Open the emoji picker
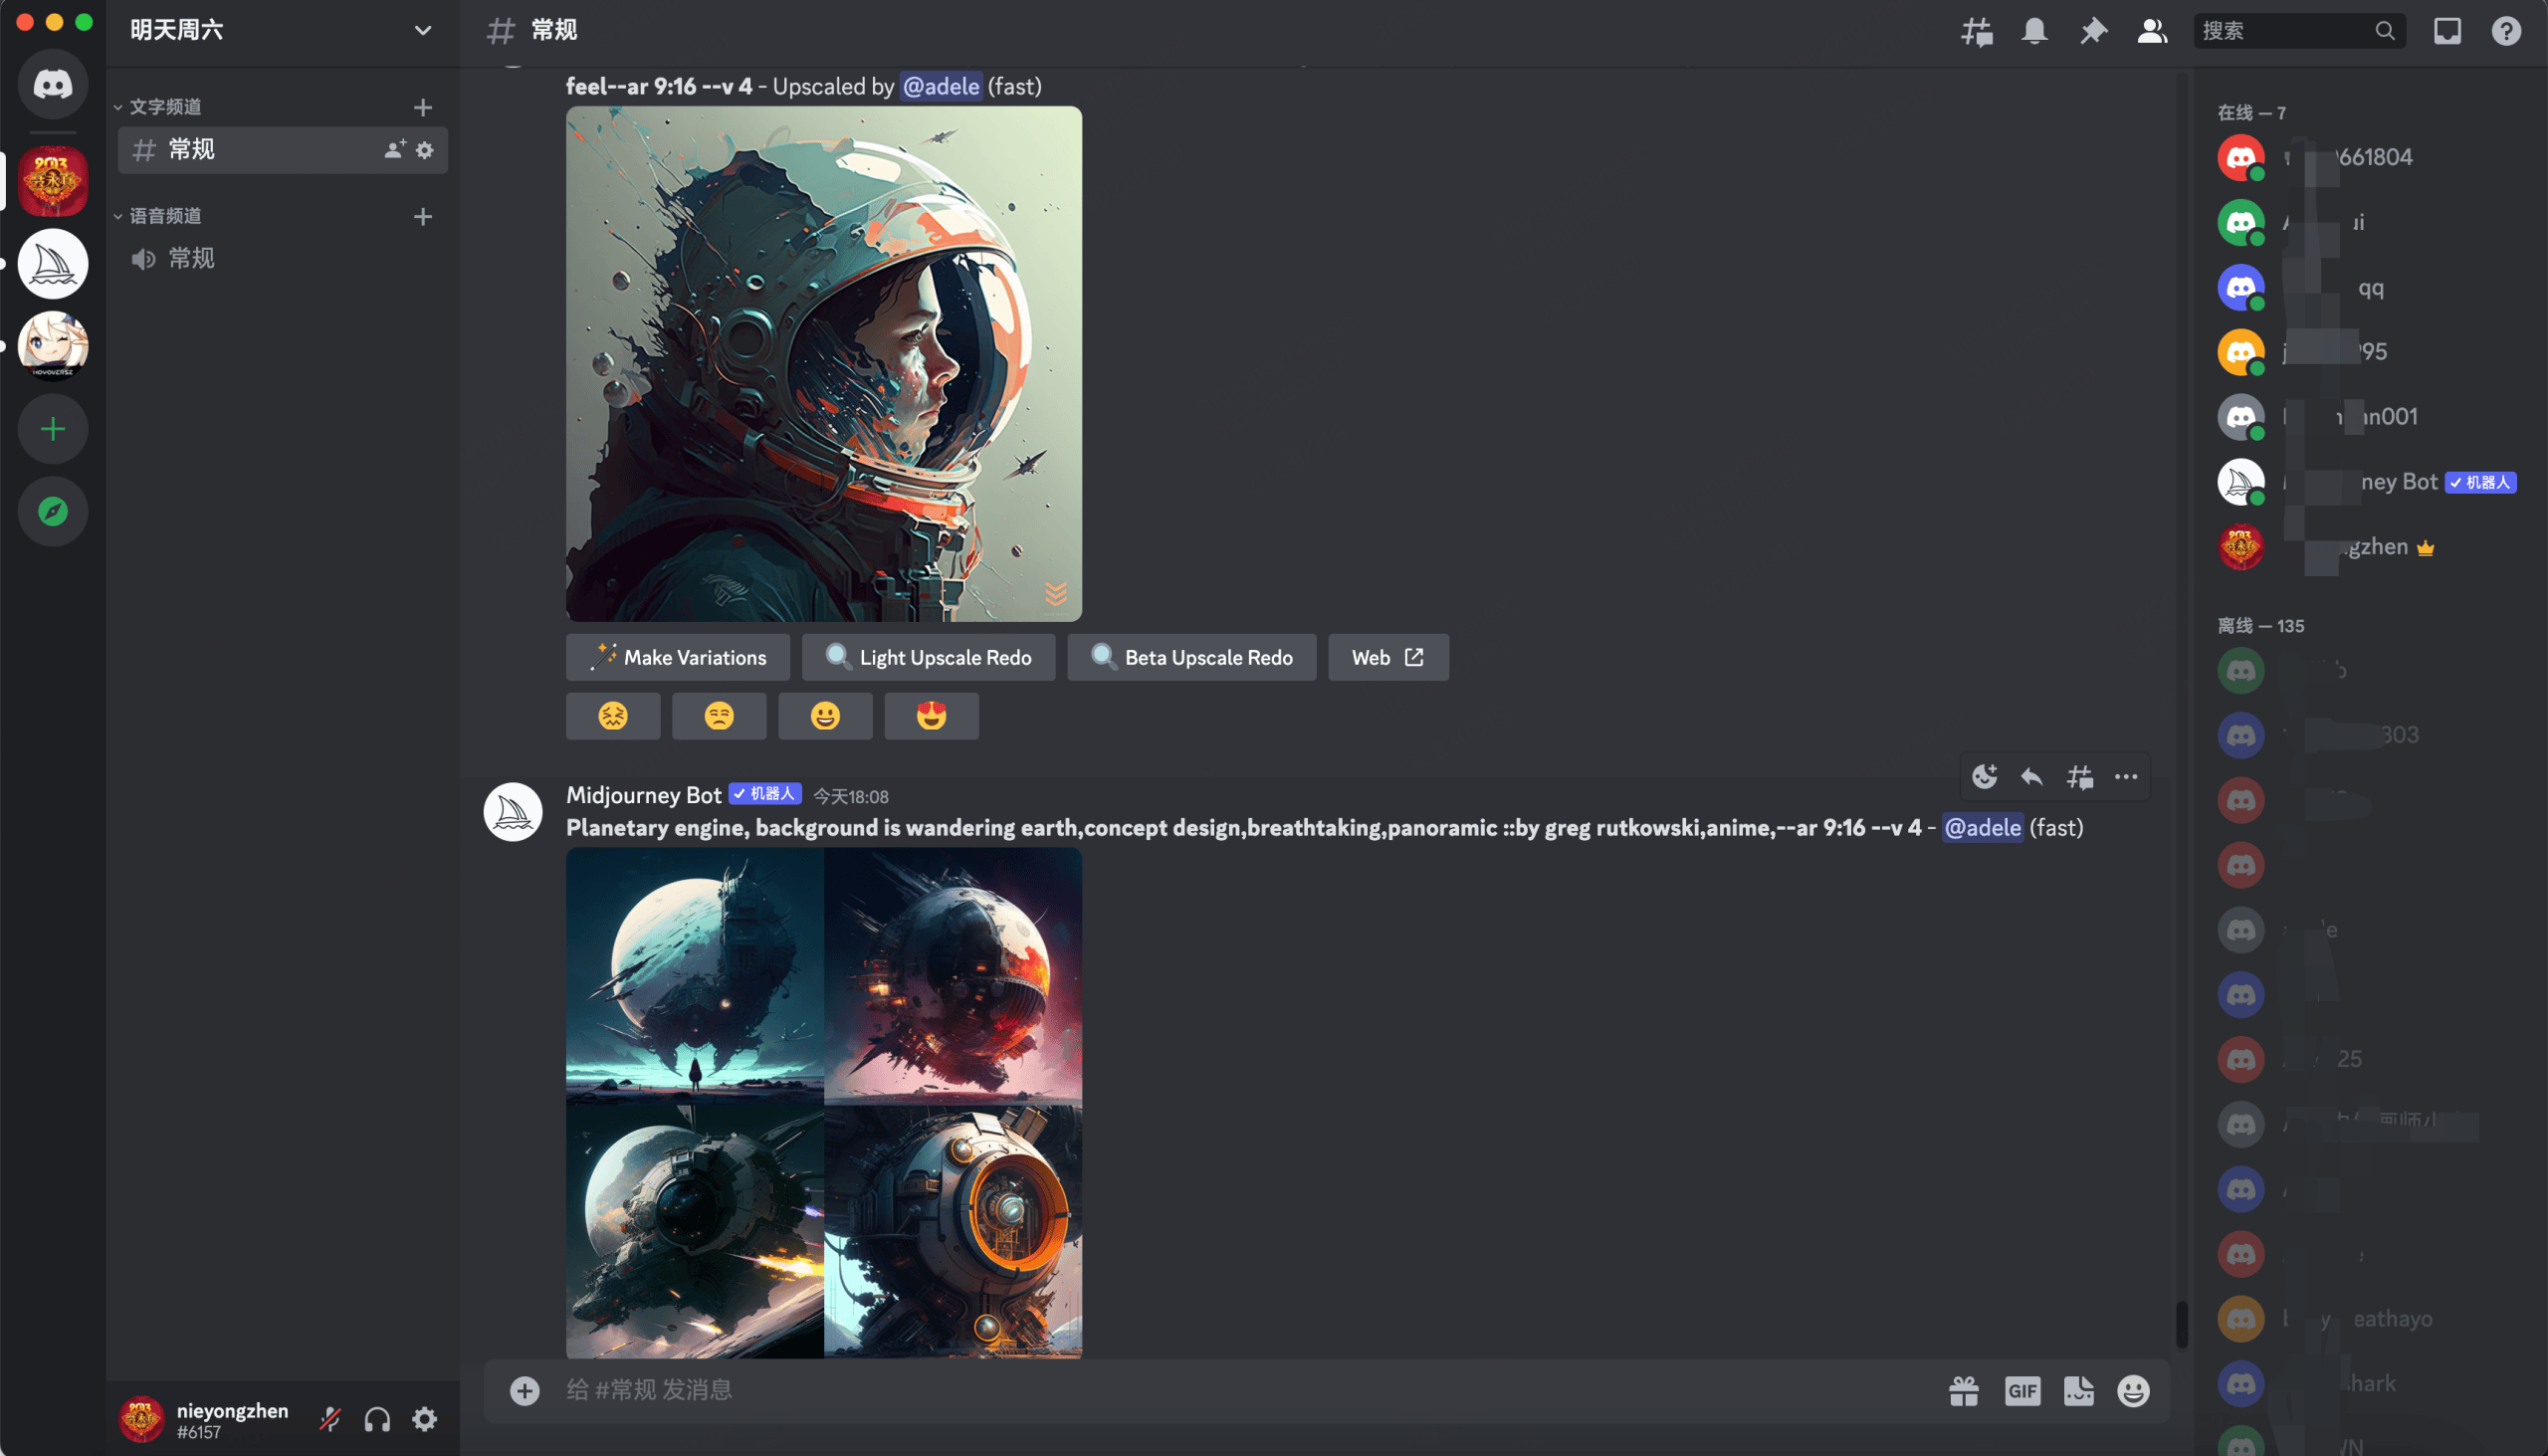The image size is (2548, 1456). [x=2133, y=1390]
